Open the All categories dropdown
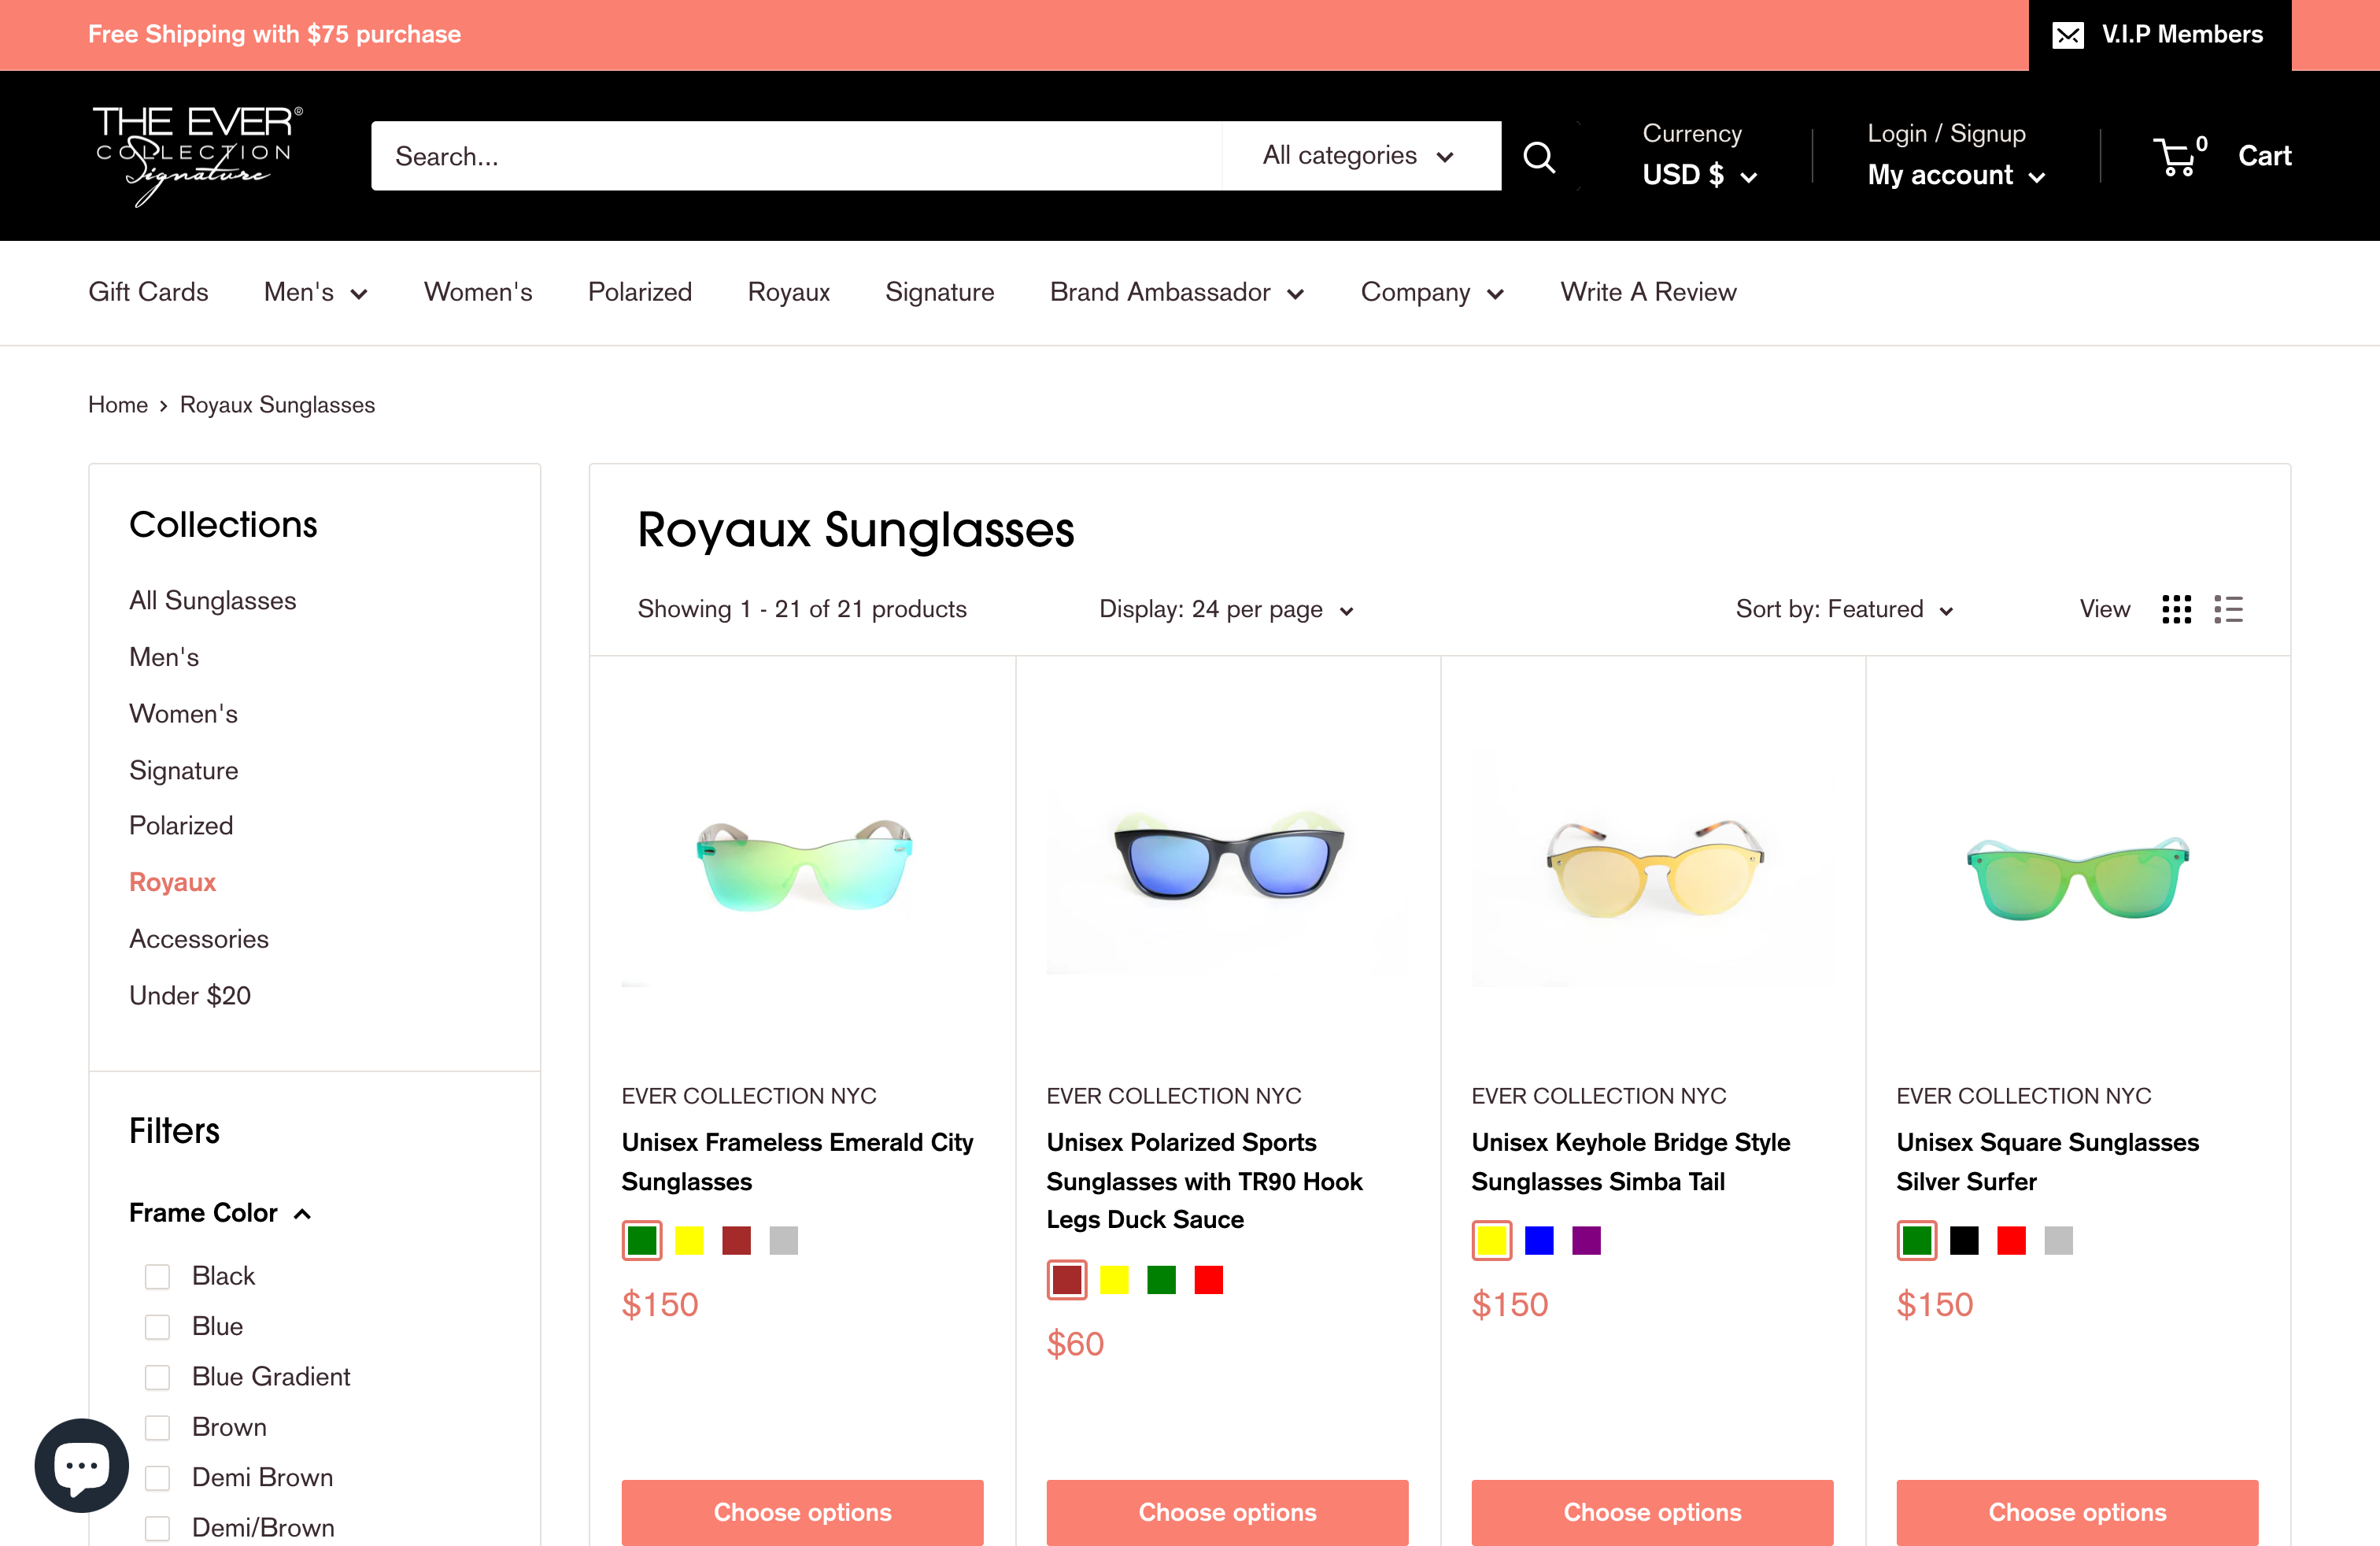 [1360, 156]
